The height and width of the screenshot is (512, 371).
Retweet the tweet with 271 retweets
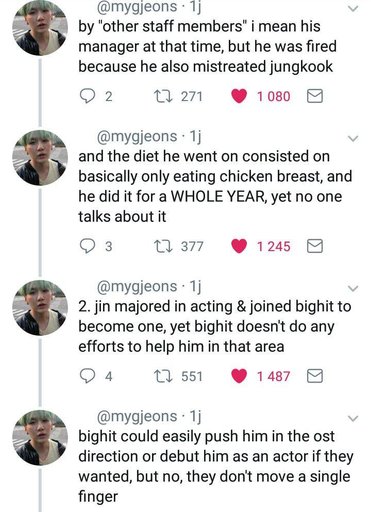(163, 96)
